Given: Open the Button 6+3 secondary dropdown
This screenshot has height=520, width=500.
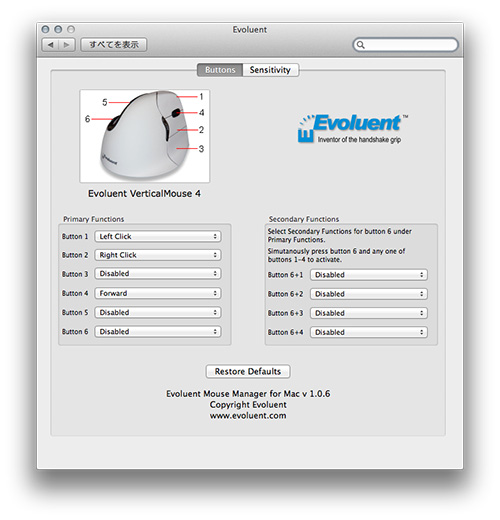Looking at the screenshot, I should click(369, 313).
